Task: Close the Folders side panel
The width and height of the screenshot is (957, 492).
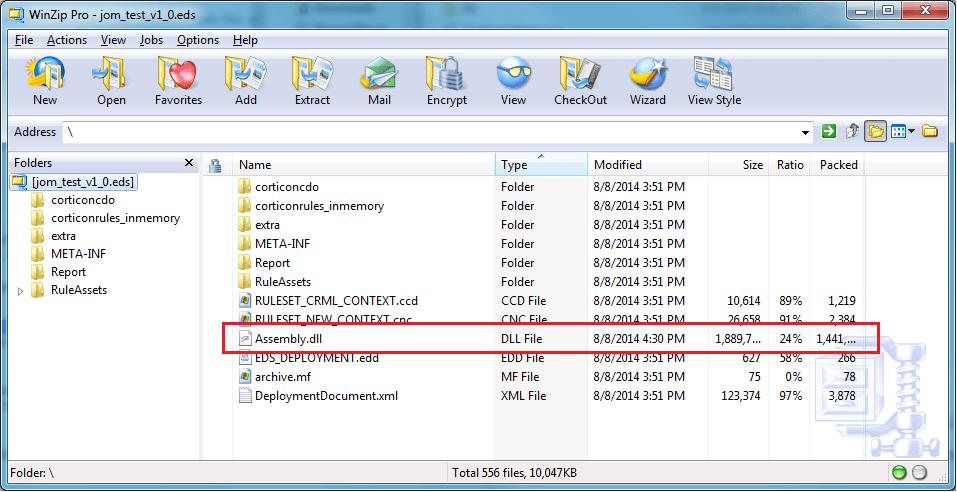Action: (x=189, y=163)
